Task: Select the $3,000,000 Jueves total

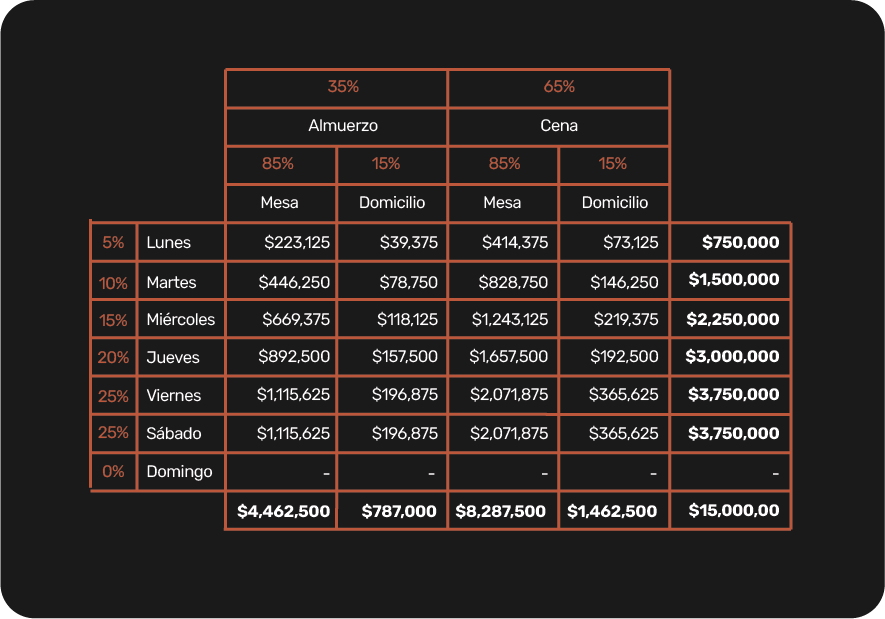Action: tap(732, 356)
